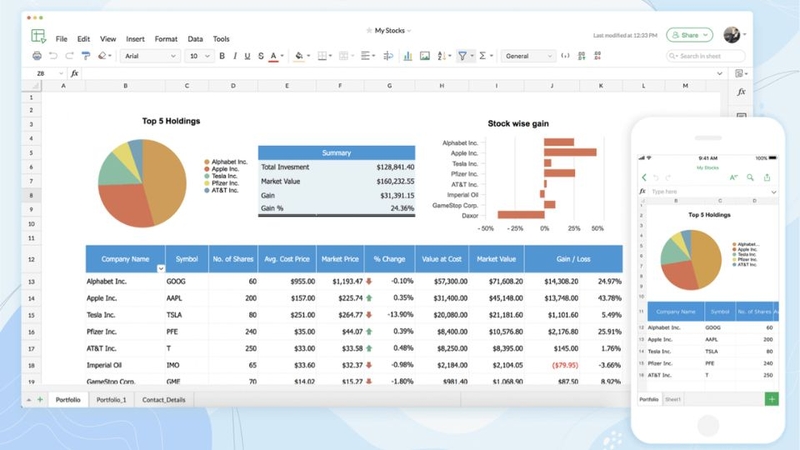
Task: Select the paint format brush icon
Action: click(x=86, y=56)
